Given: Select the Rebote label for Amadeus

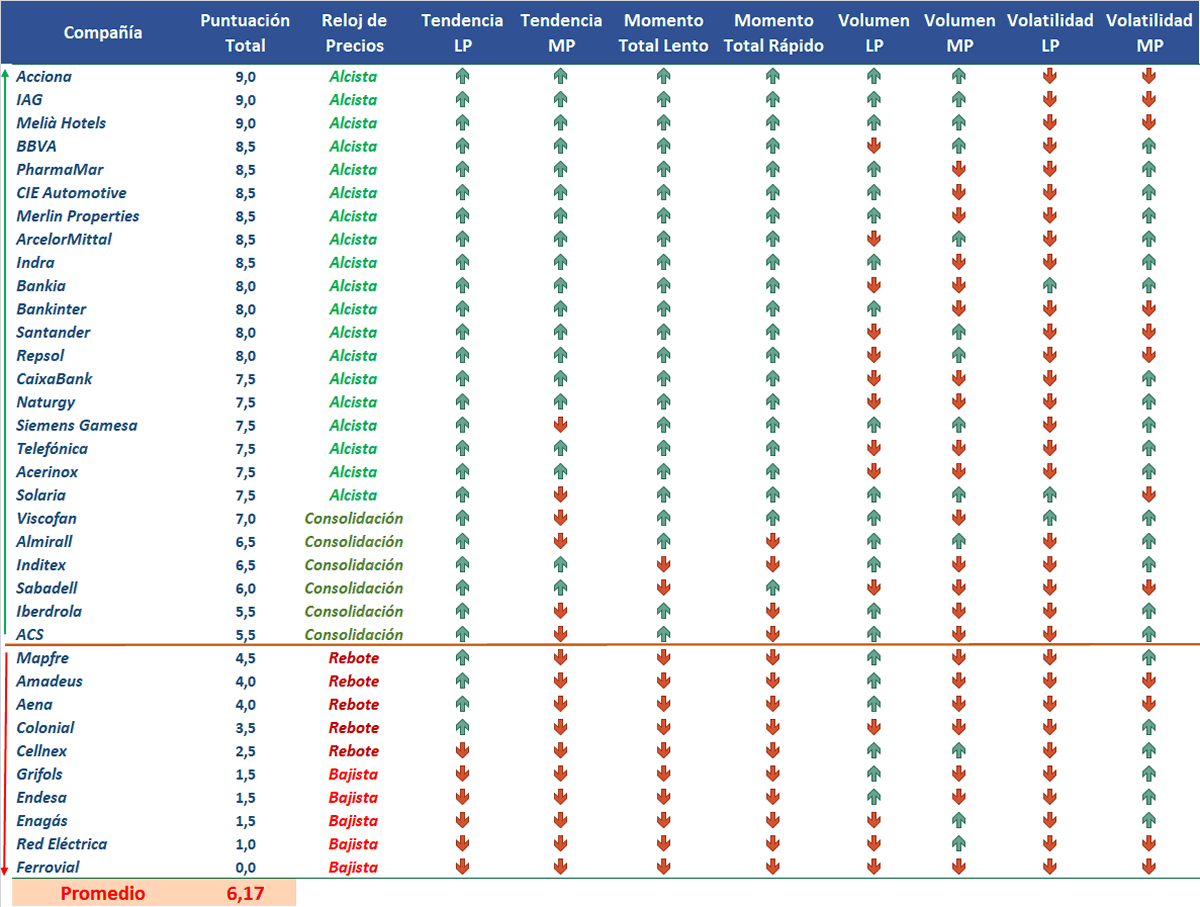Looking at the screenshot, I should pos(353,681).
